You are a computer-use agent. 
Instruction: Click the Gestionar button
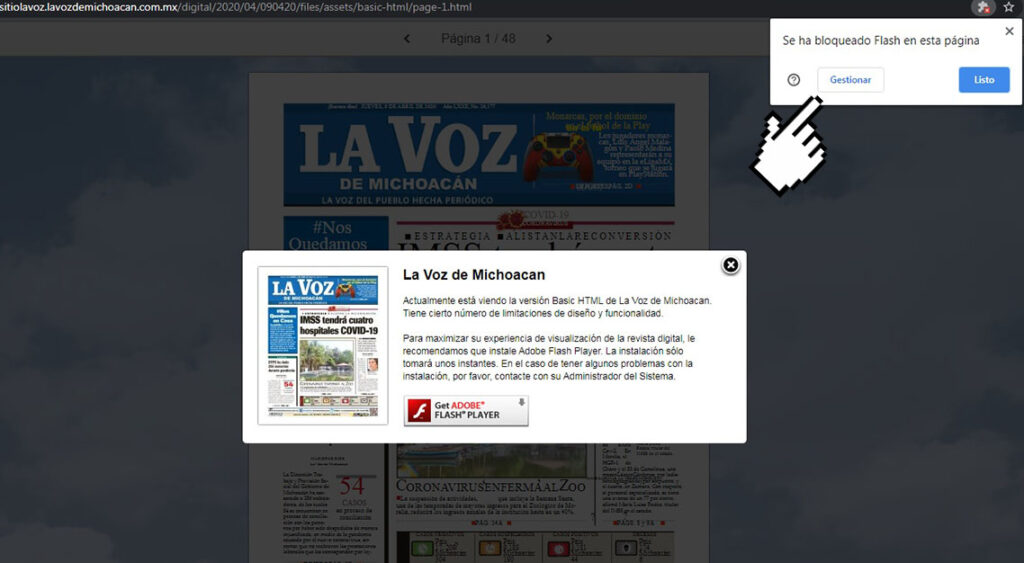click(x=850, y=80)
